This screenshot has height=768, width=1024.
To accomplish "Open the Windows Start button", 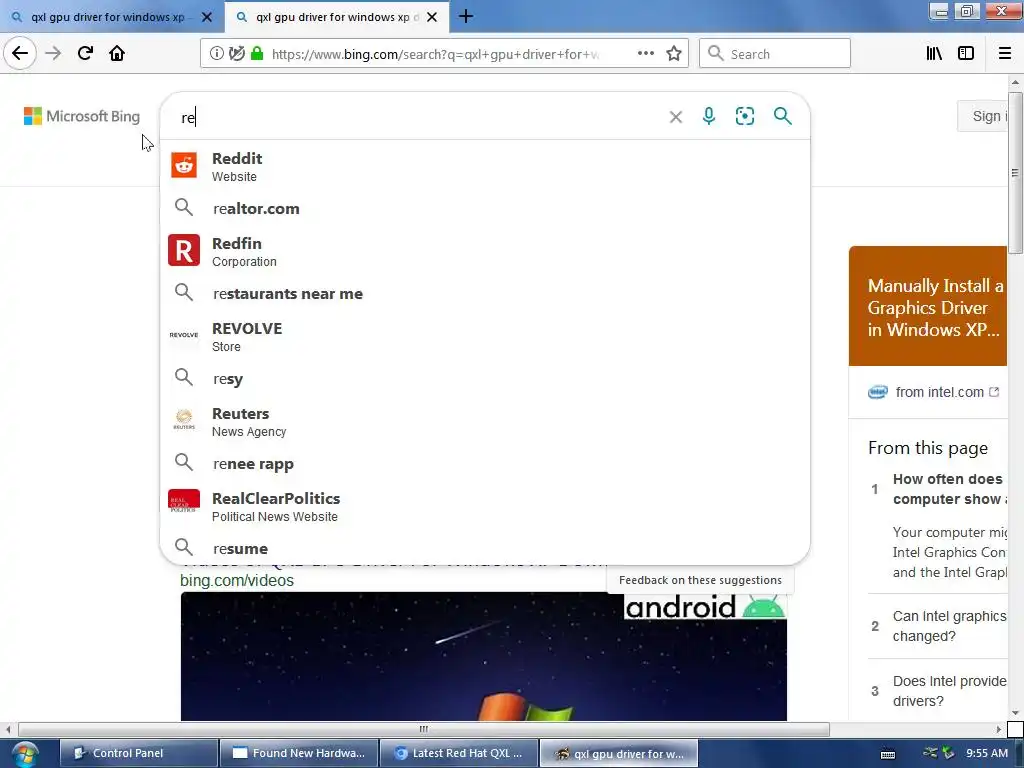I will (25, 754).
